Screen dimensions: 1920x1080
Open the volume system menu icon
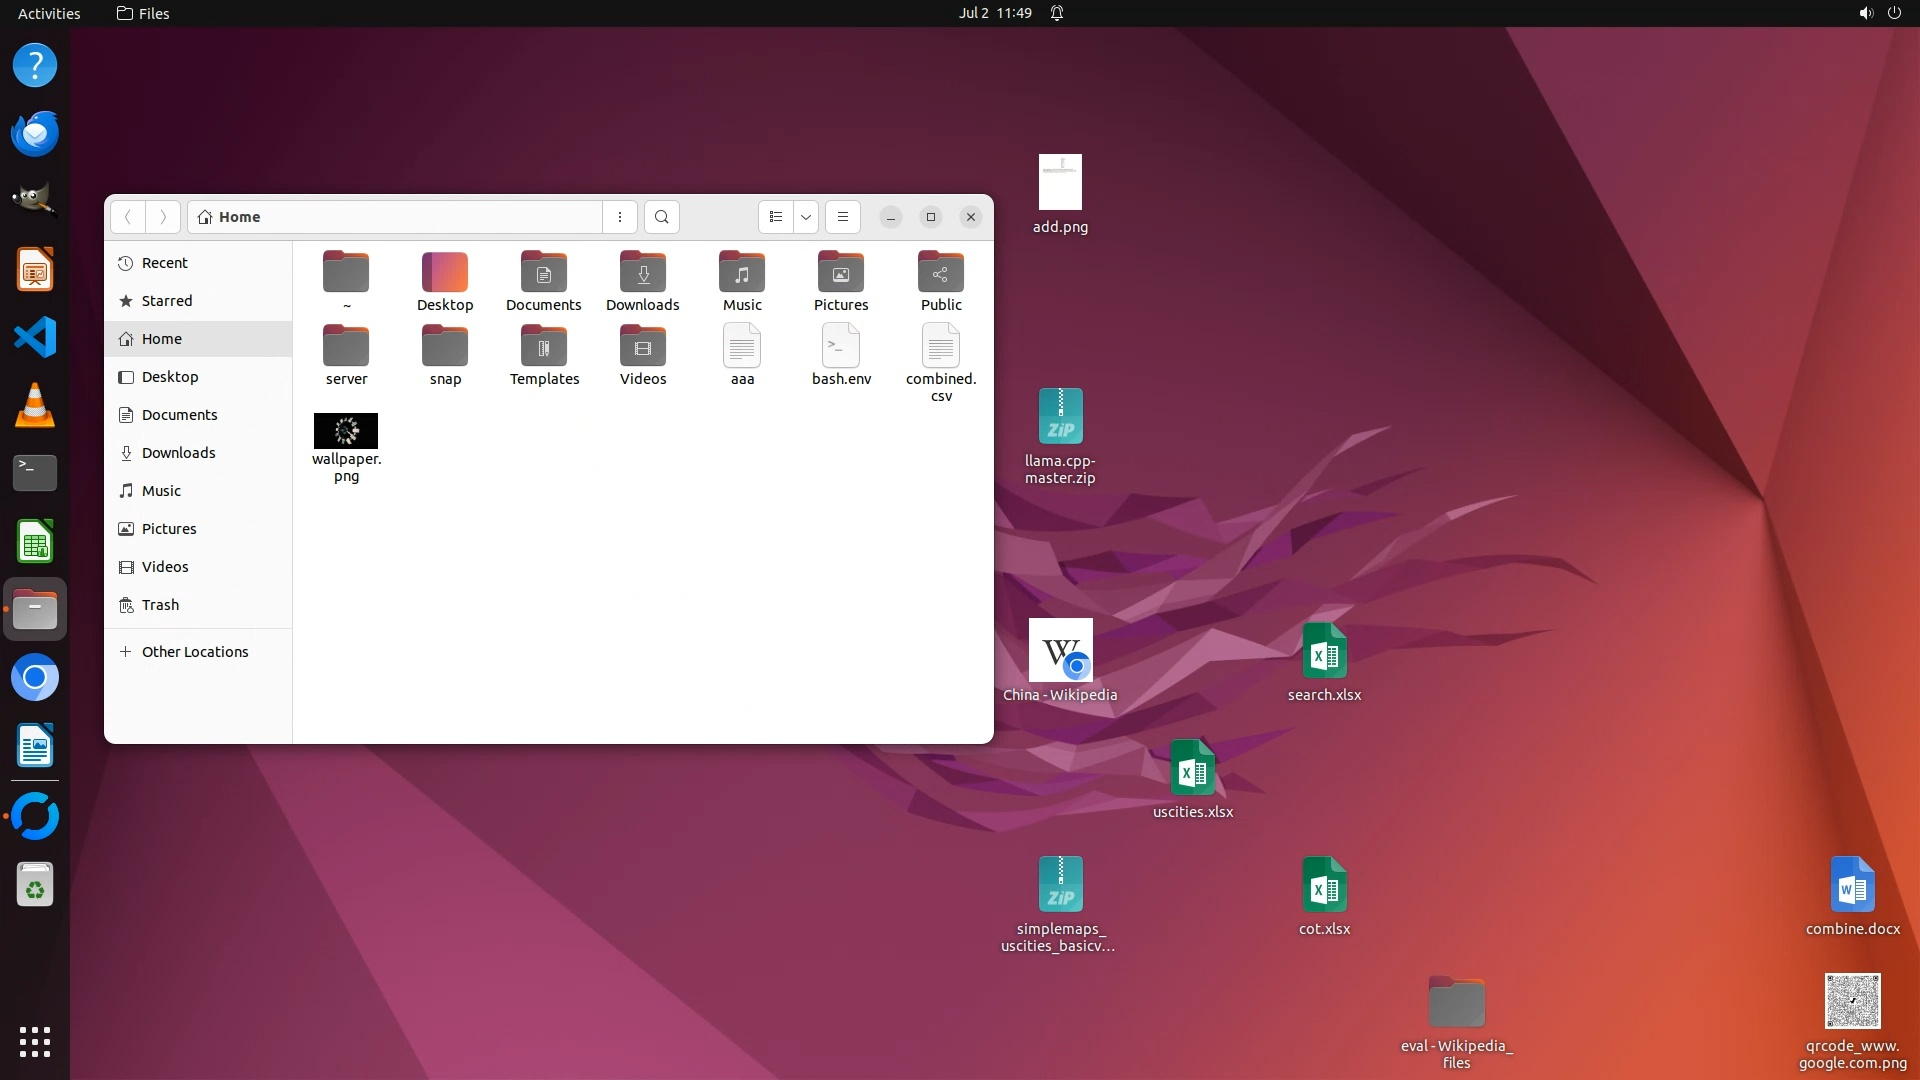(x=1866, y=13)
